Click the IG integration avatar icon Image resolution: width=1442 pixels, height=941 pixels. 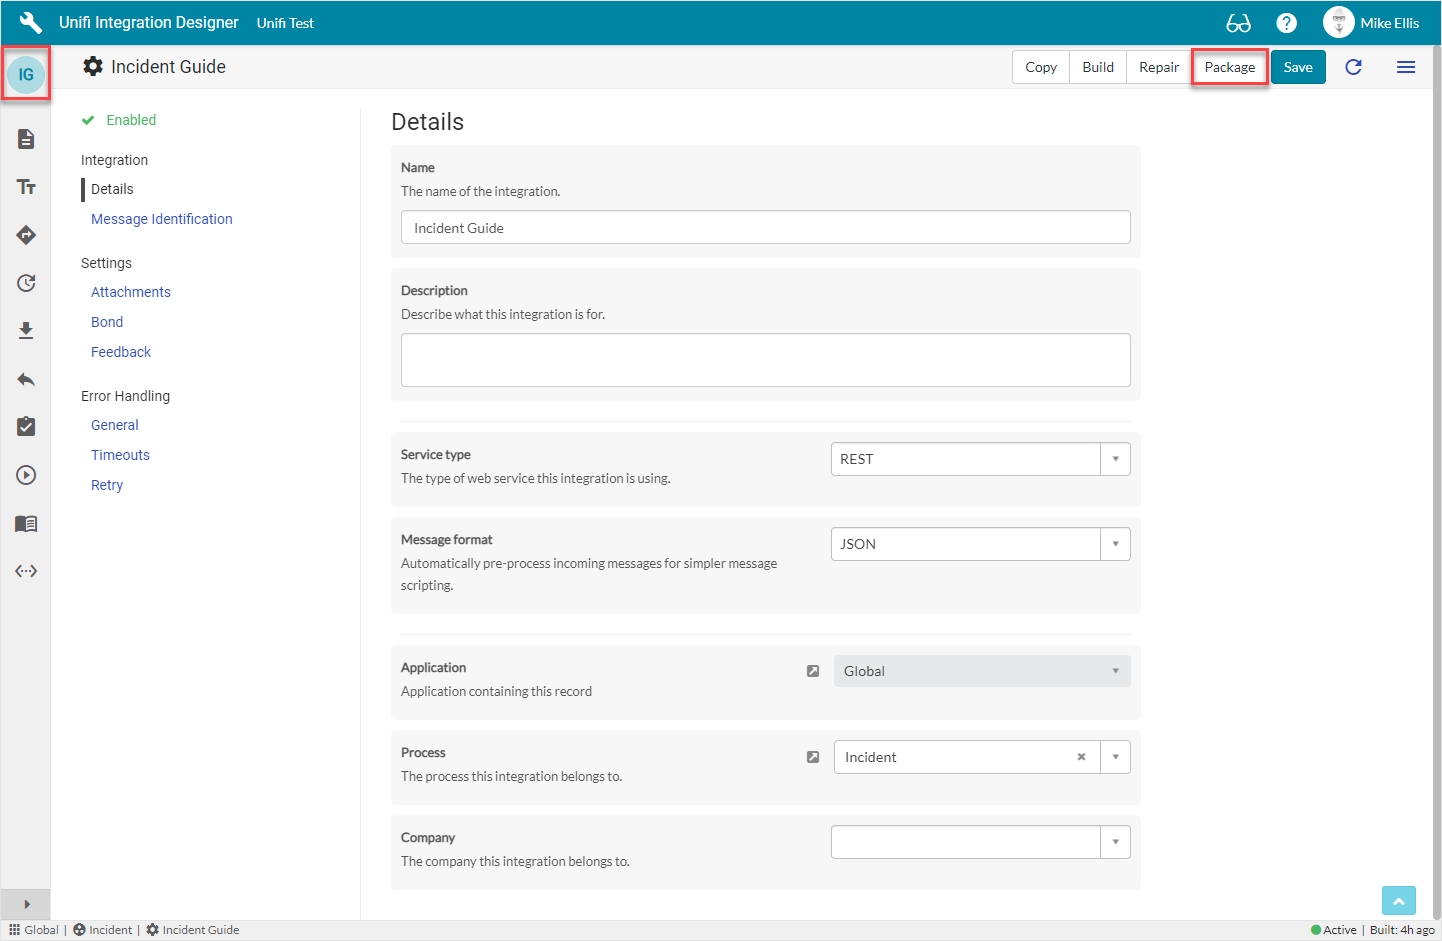(26, 74)
